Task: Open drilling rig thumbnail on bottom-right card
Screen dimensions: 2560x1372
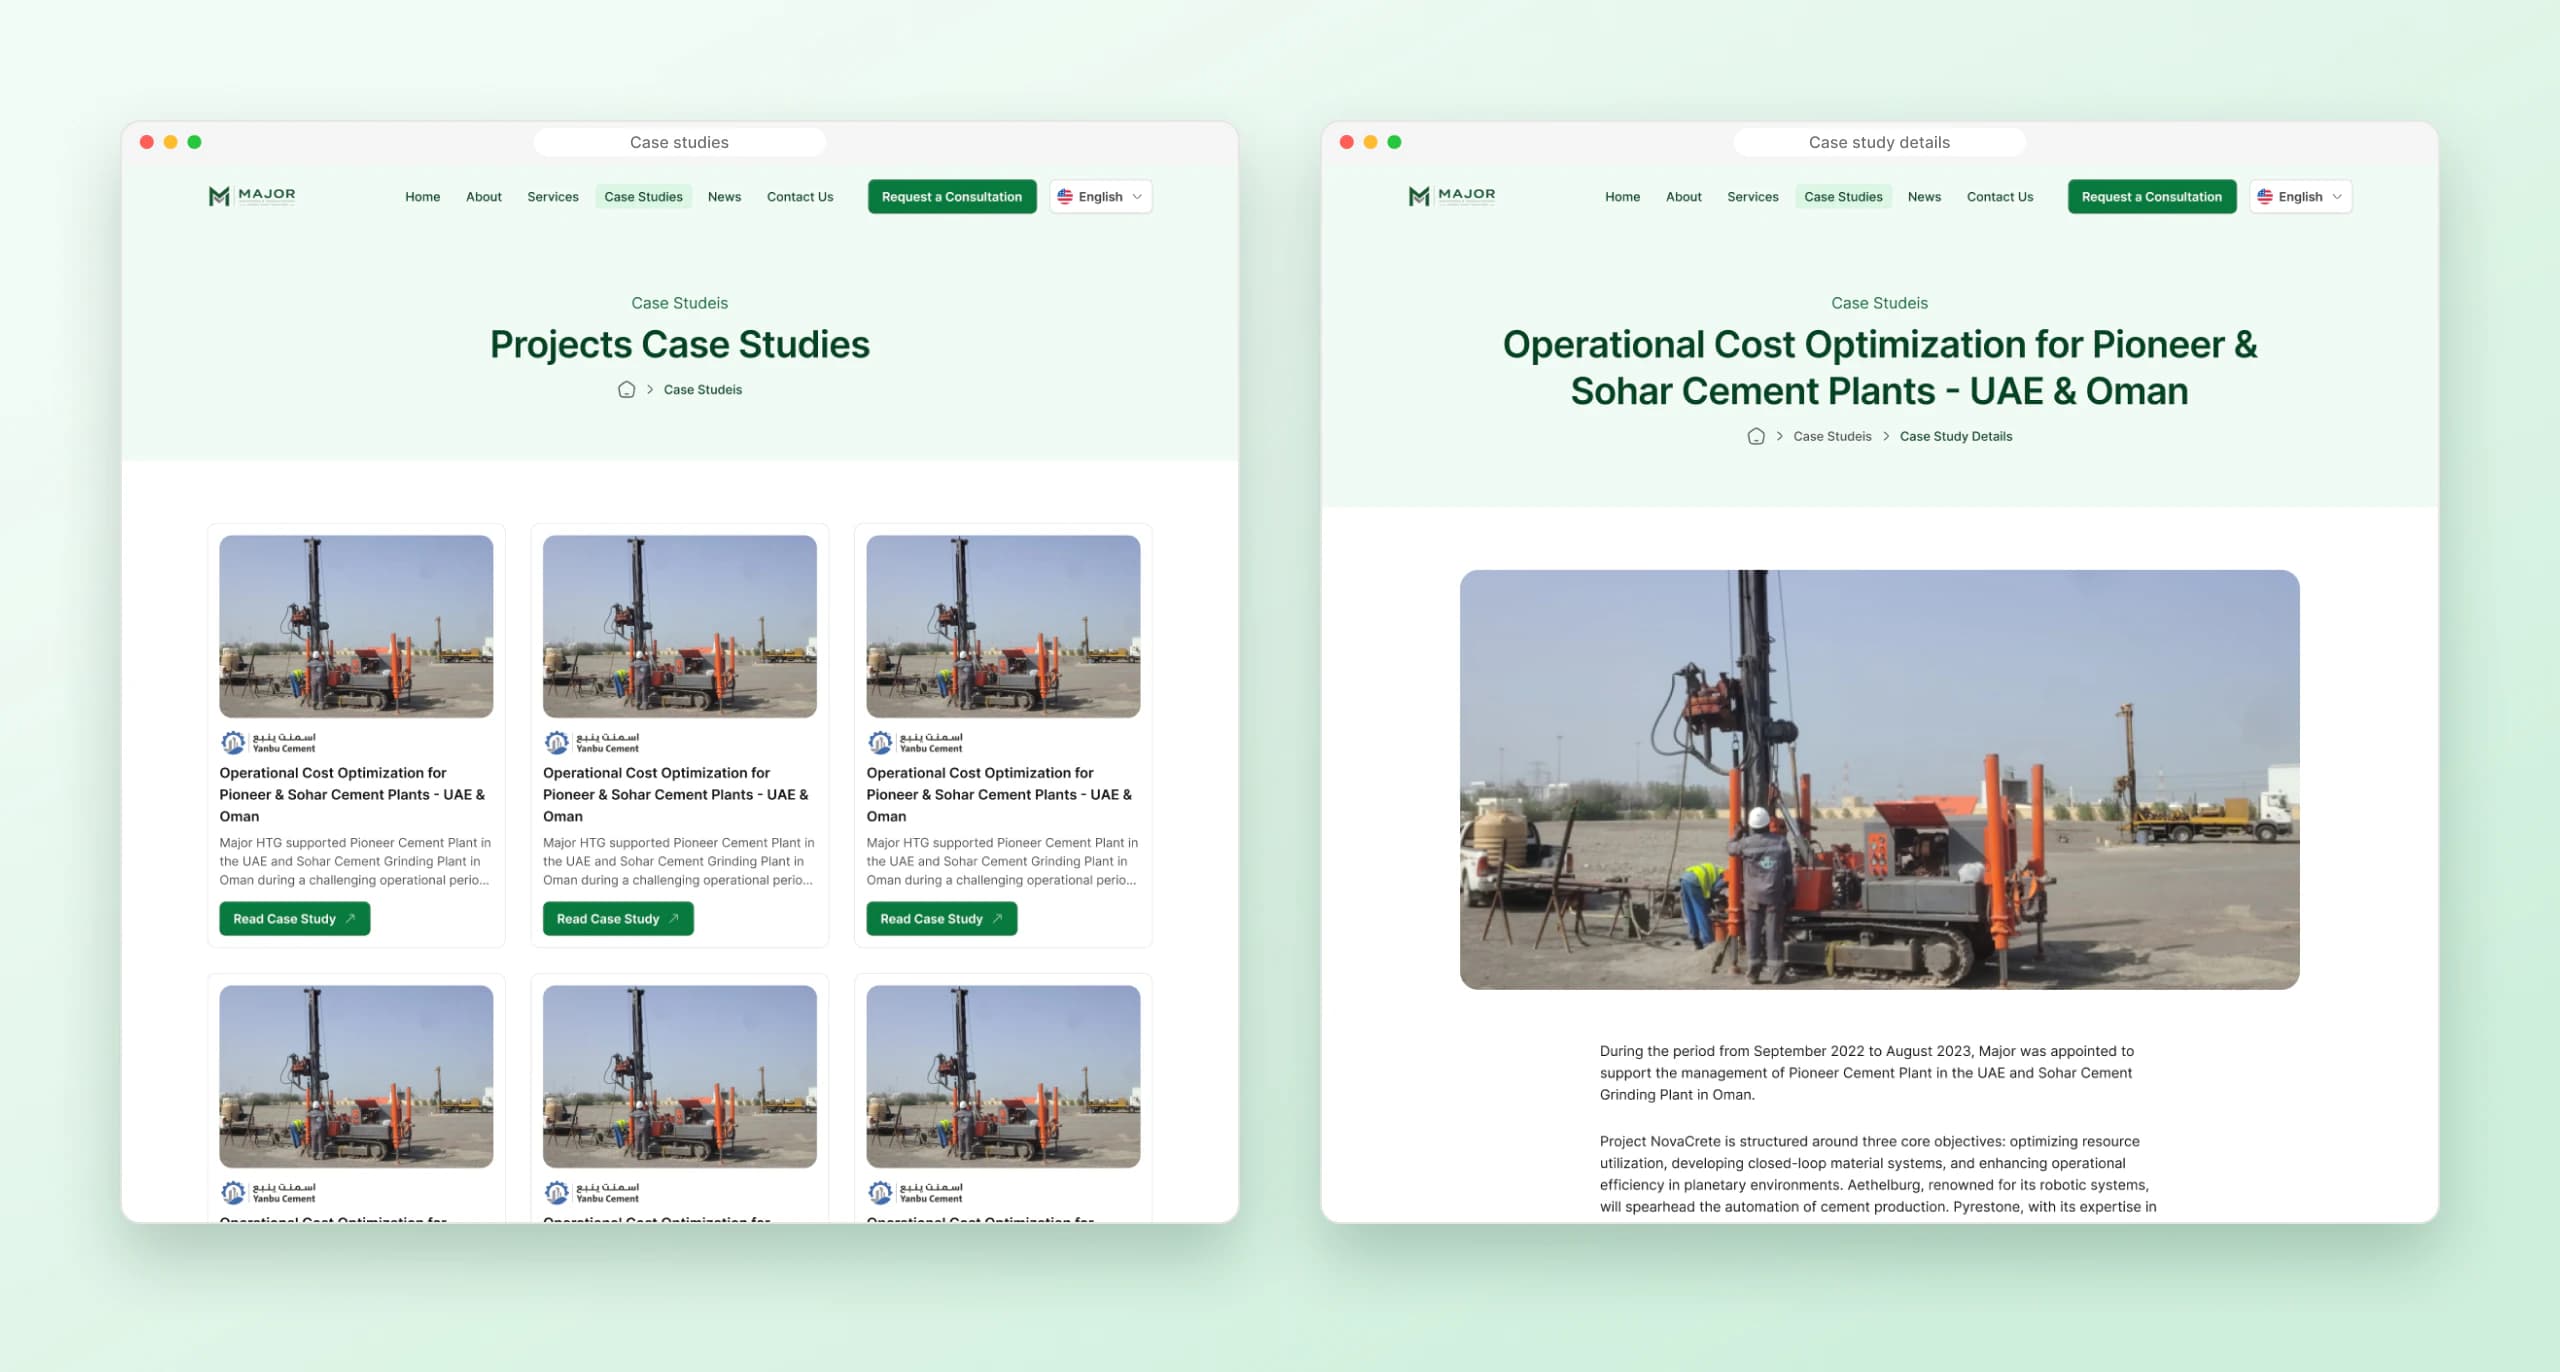Action: pyautogui.click(x=1003, y=1076)
